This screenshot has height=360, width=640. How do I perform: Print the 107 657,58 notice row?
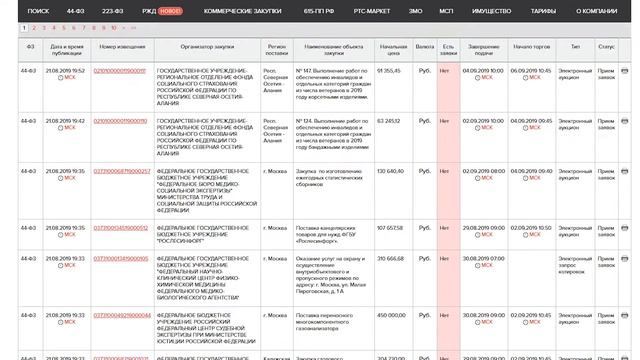coord(624,228)
